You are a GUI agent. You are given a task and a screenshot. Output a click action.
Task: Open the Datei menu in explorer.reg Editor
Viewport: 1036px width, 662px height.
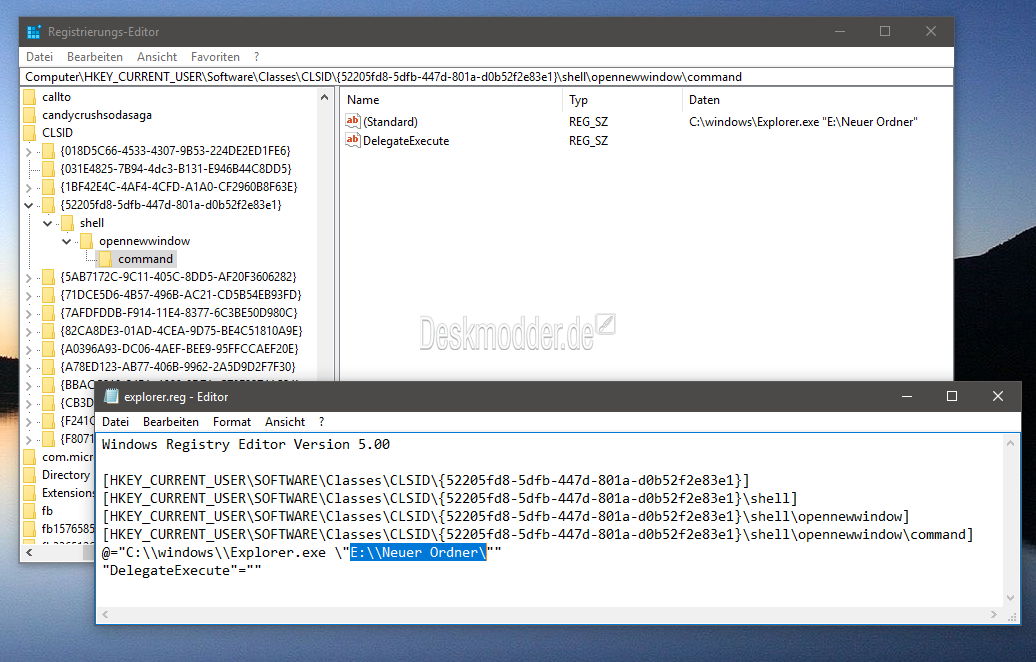[116, 422]
